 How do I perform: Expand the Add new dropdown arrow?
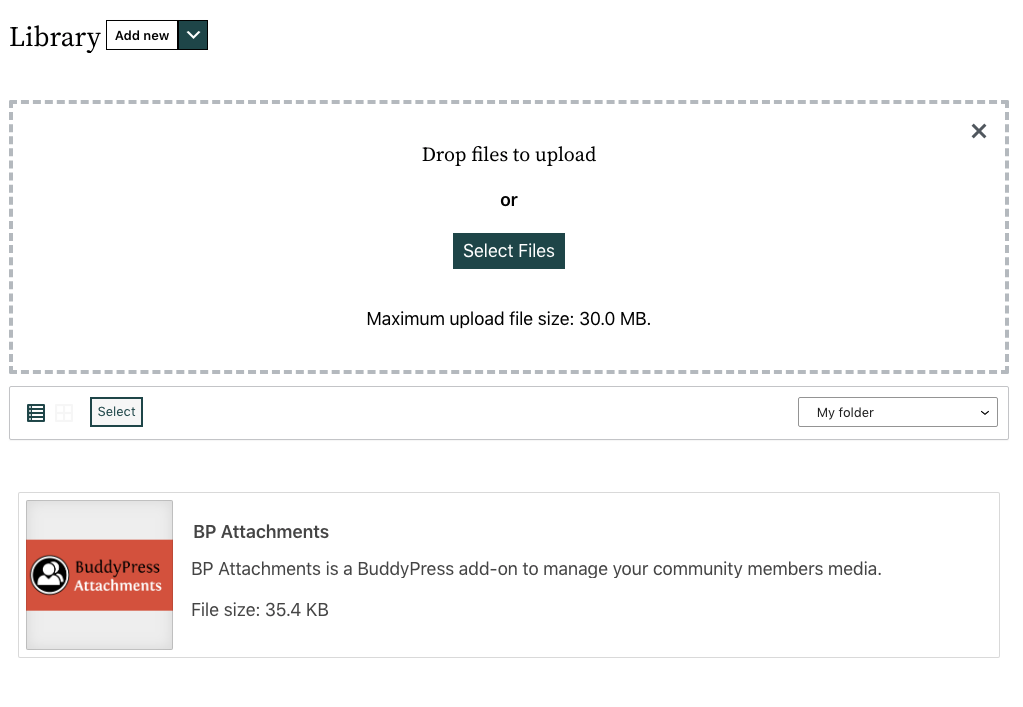tap(193, 35)
